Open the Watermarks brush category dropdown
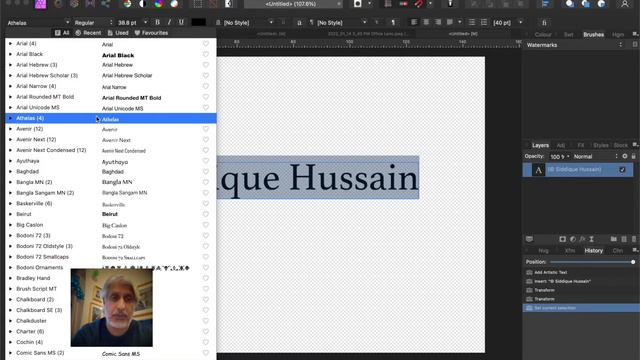The width and height of the screenshot is (640, 360). 574,45
